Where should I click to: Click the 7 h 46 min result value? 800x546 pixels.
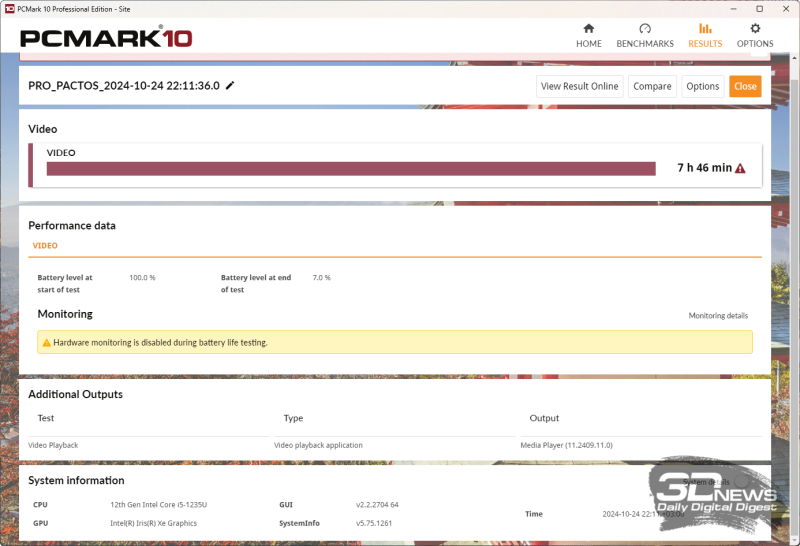[x=704, y=168]
